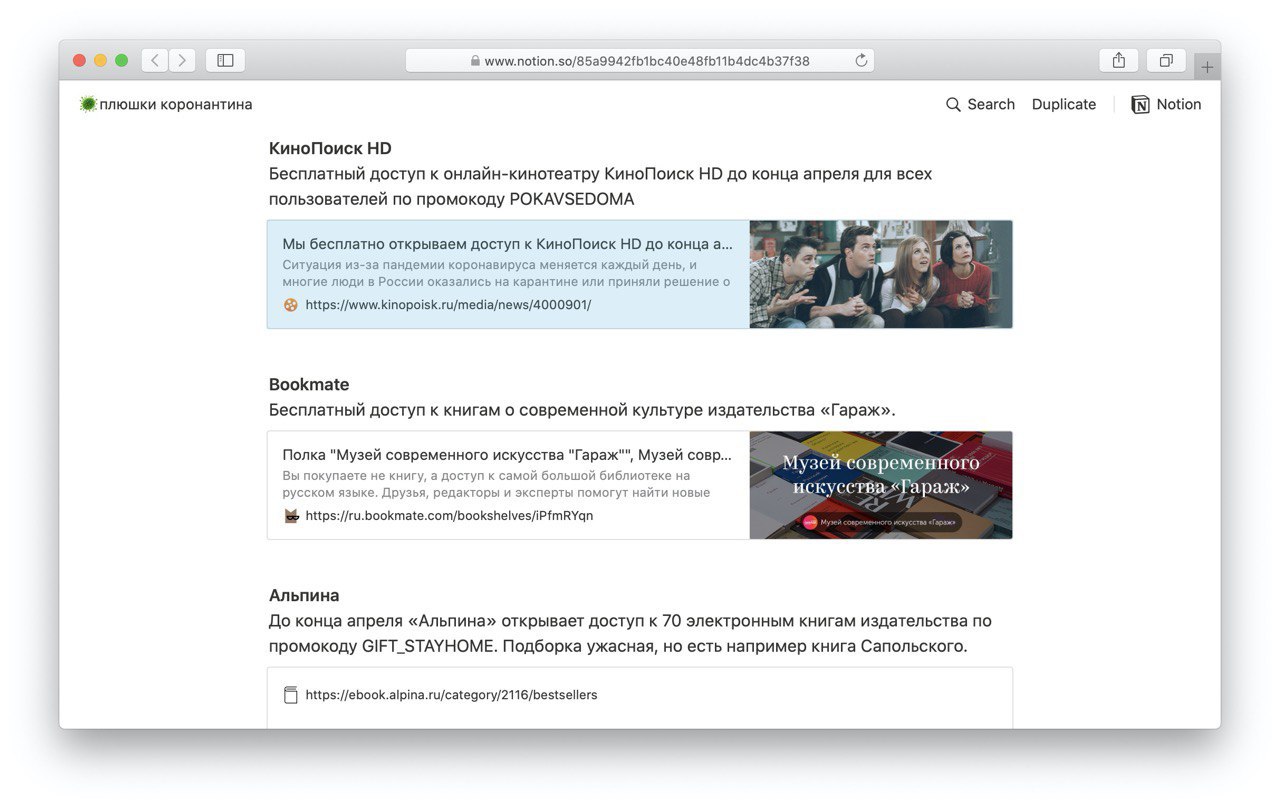
Task: Click the Bookmate favicon in bookmark
Action: click(x=291, y=516)
